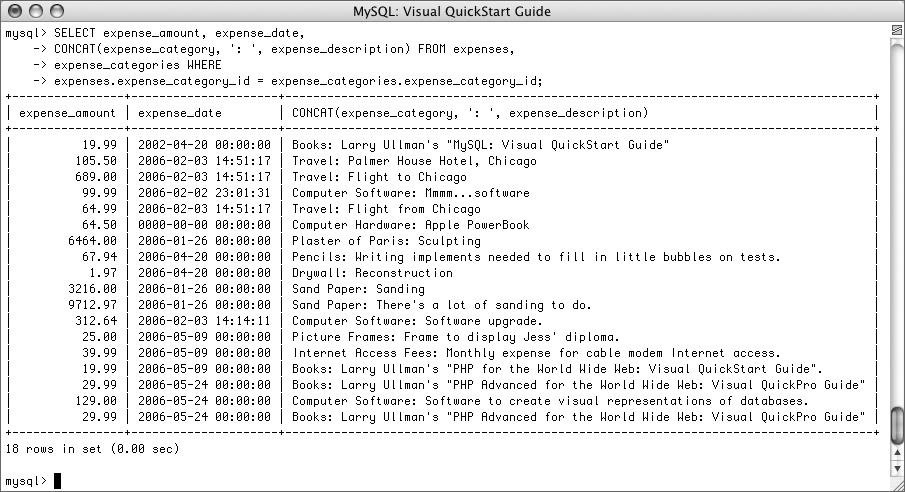Viewport: 905px width, 492px height.
Task: Click the date 2002-04-20 00:00:00
Action: [x=204, y=145]
